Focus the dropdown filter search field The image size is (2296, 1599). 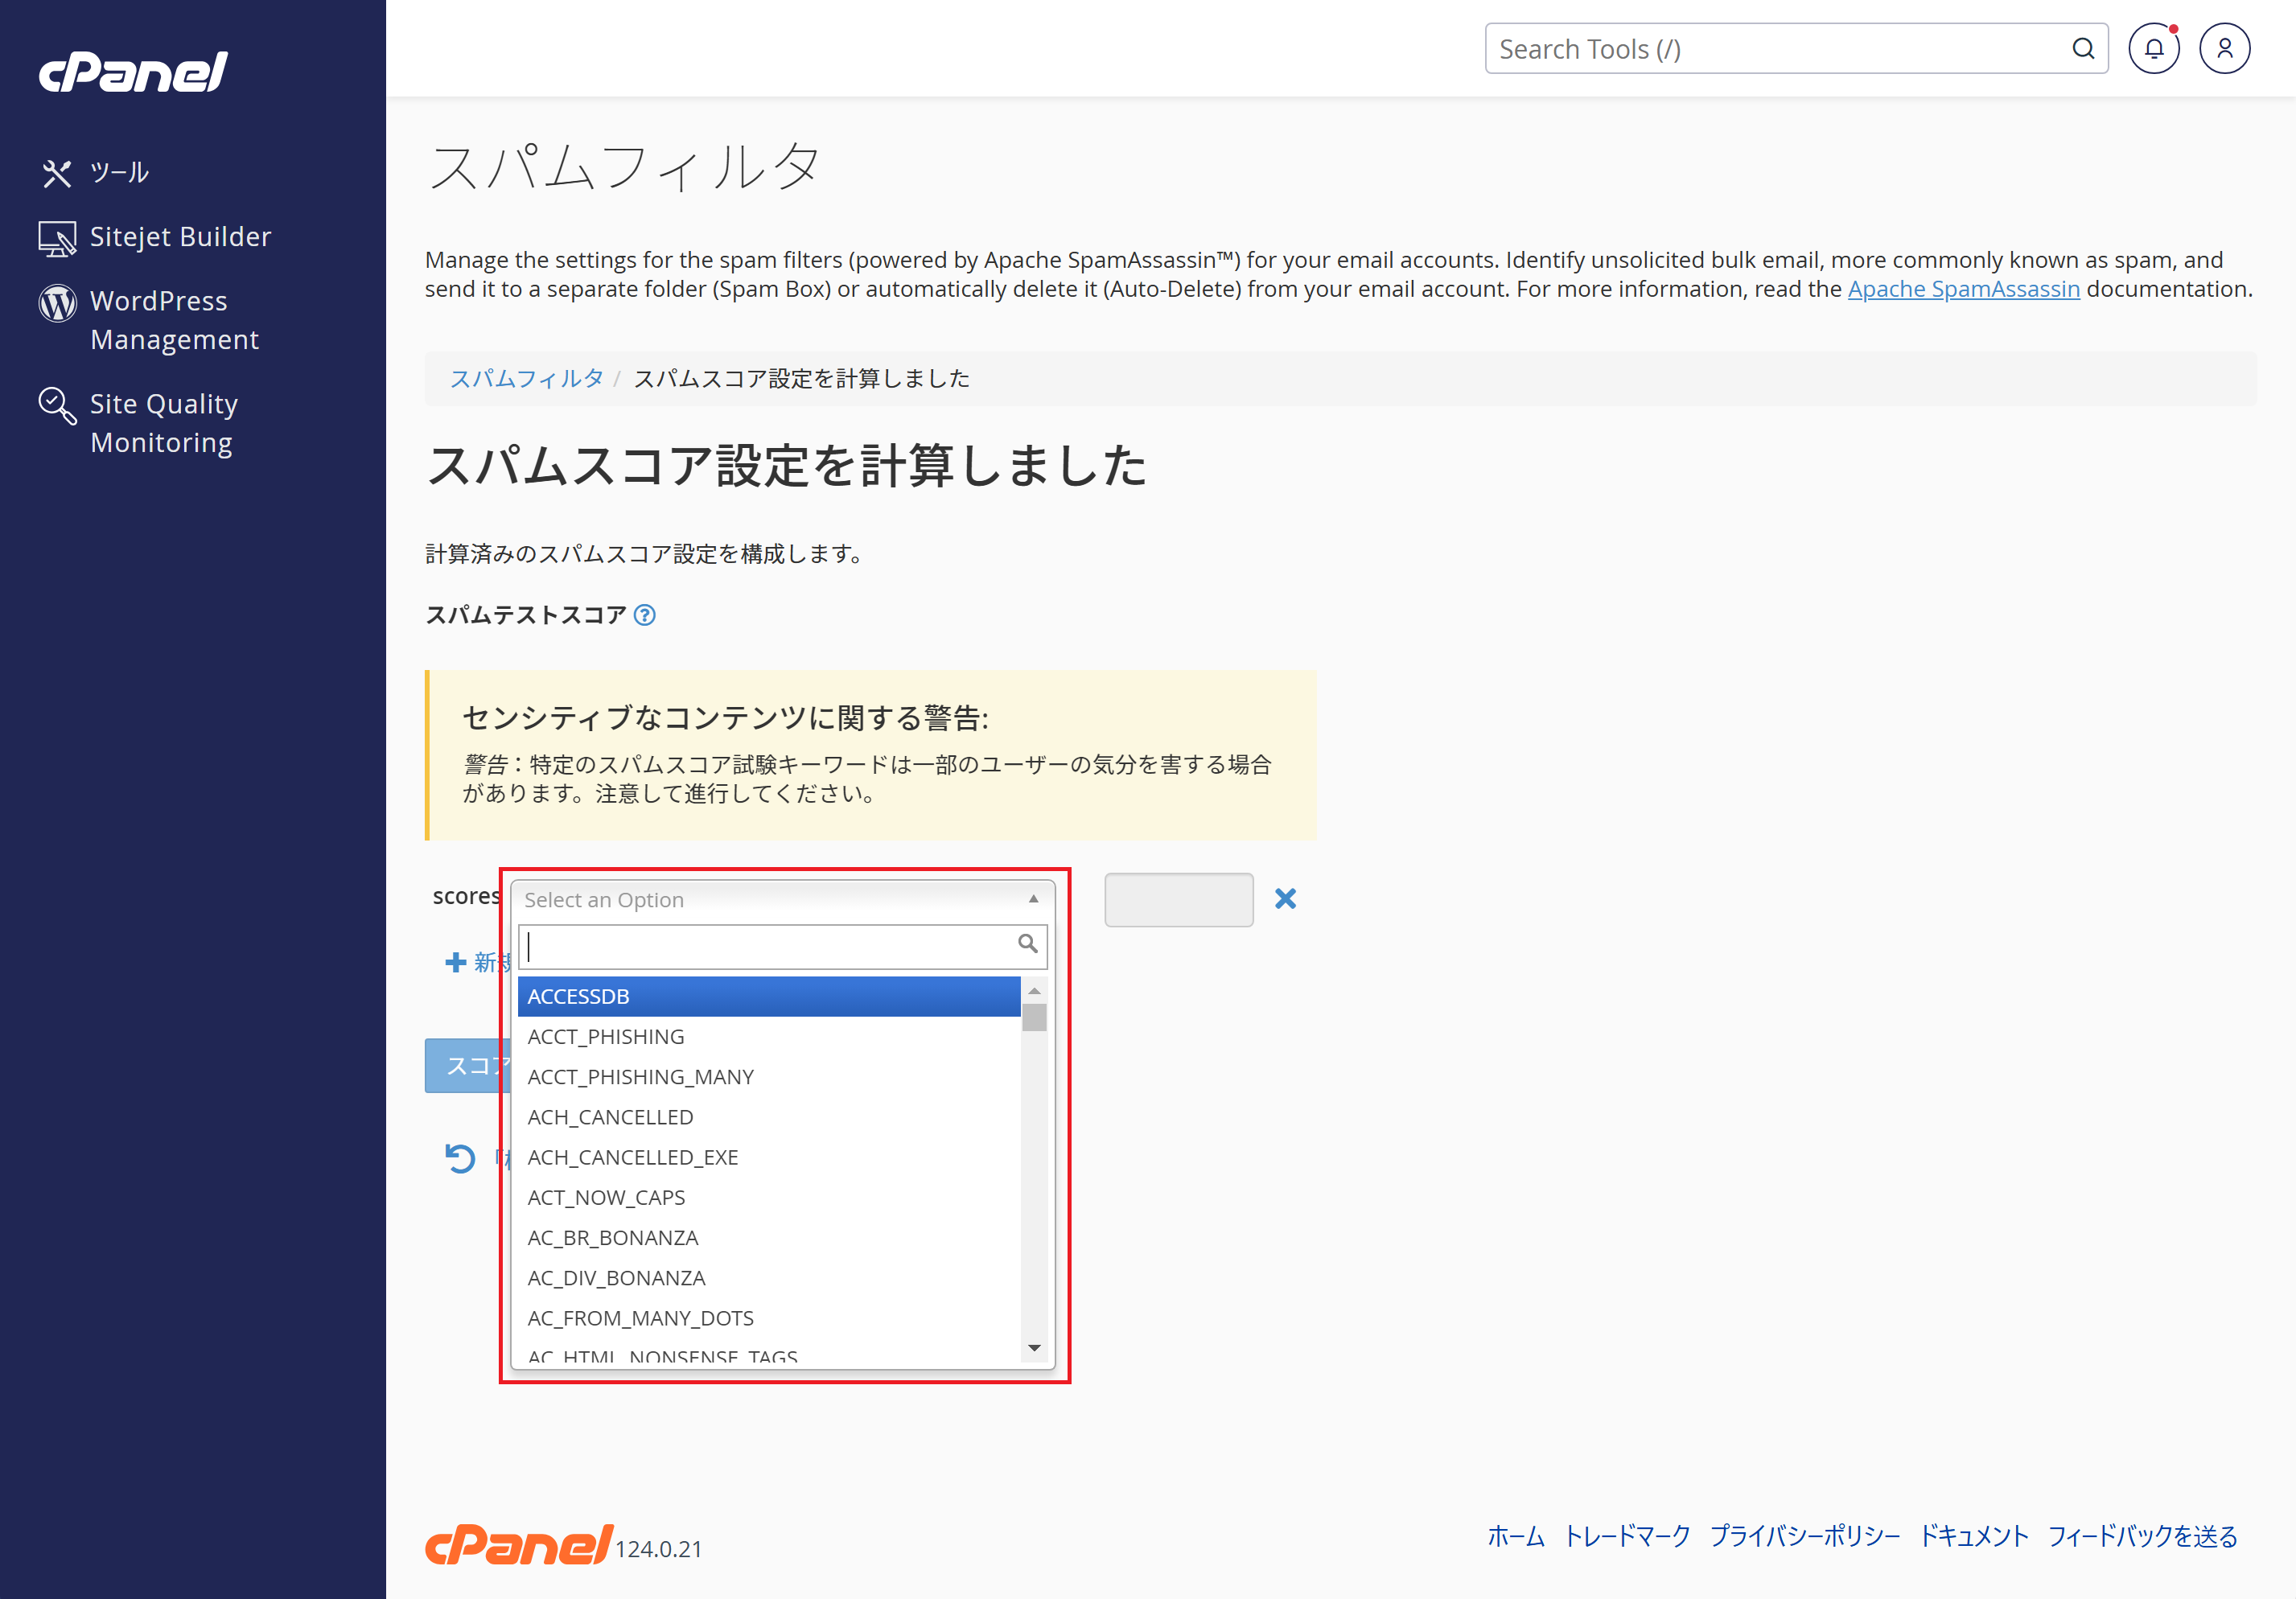click(782, 946)
